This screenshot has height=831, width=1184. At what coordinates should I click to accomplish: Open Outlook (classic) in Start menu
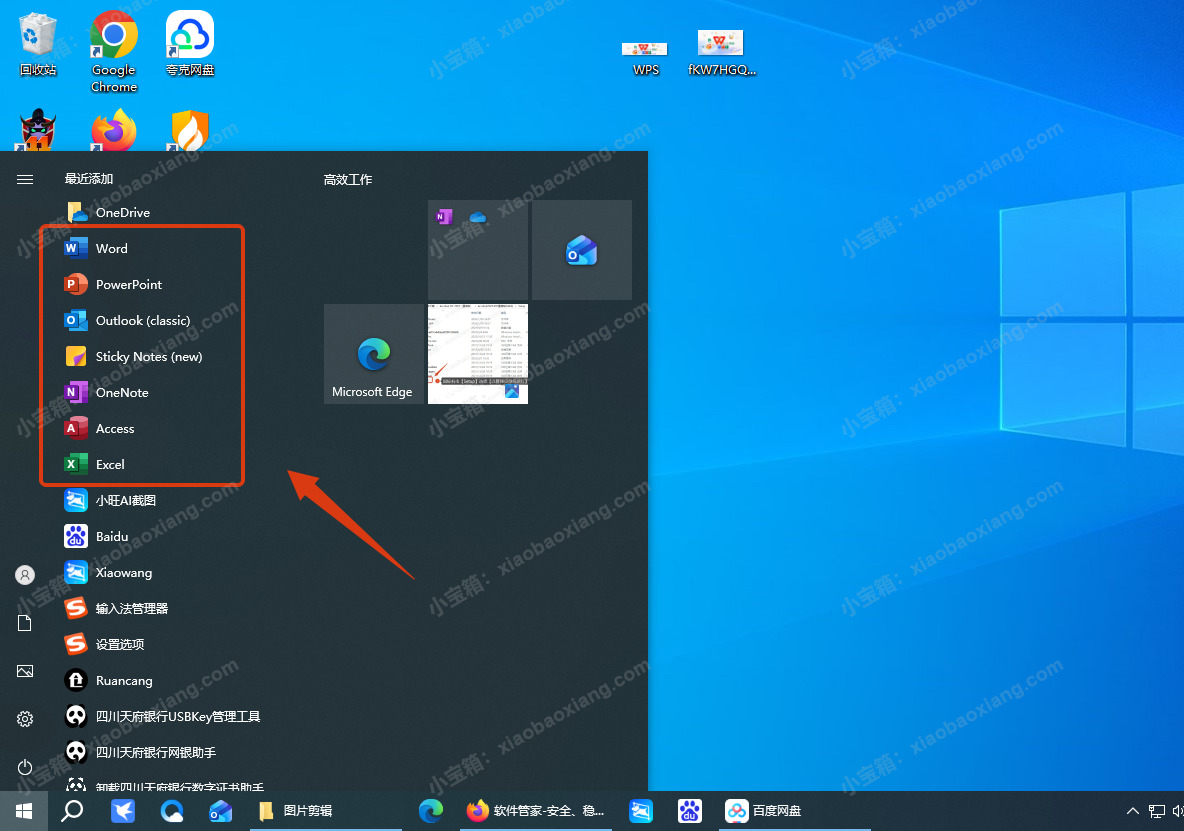click(142, 320)
